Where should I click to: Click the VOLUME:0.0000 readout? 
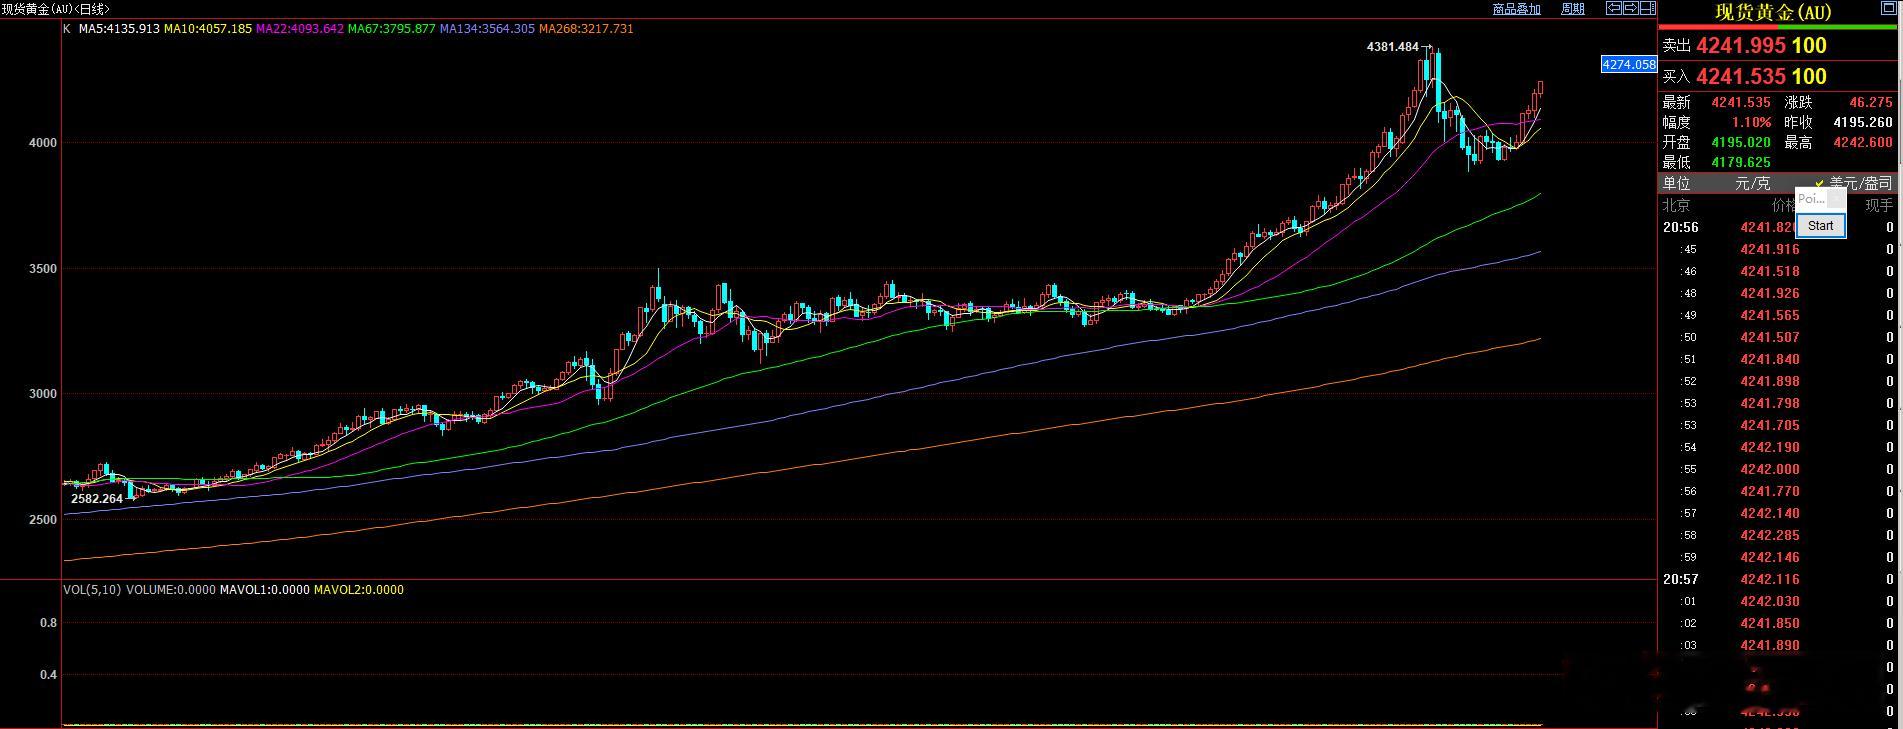click(171, 590)
